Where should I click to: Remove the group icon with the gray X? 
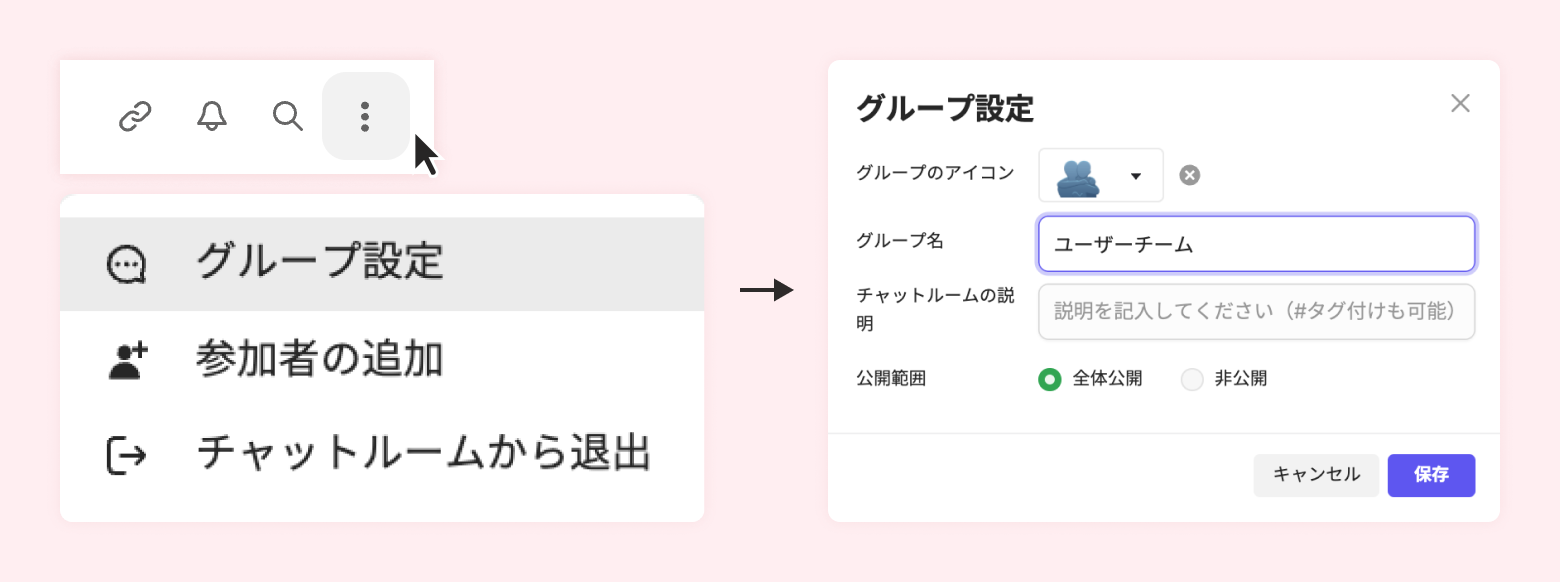tap(1189, 176)
